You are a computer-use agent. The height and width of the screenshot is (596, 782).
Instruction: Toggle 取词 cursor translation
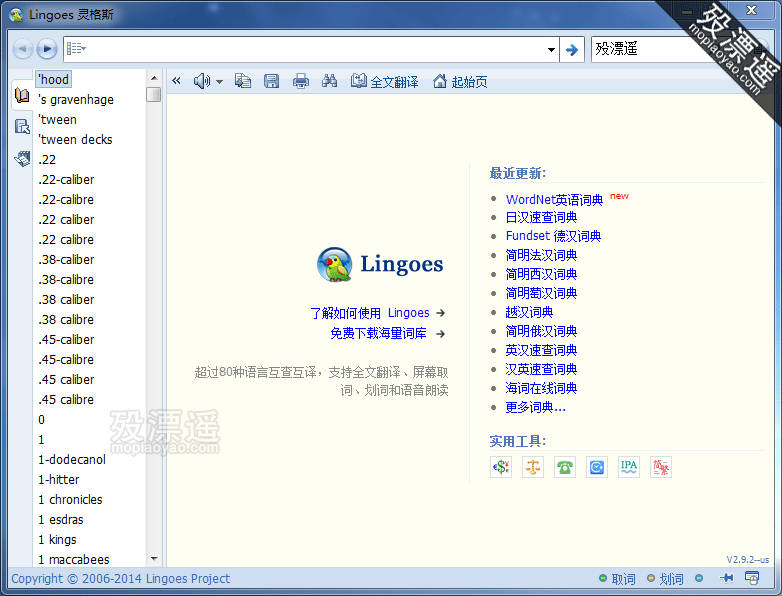click(617, 579)
